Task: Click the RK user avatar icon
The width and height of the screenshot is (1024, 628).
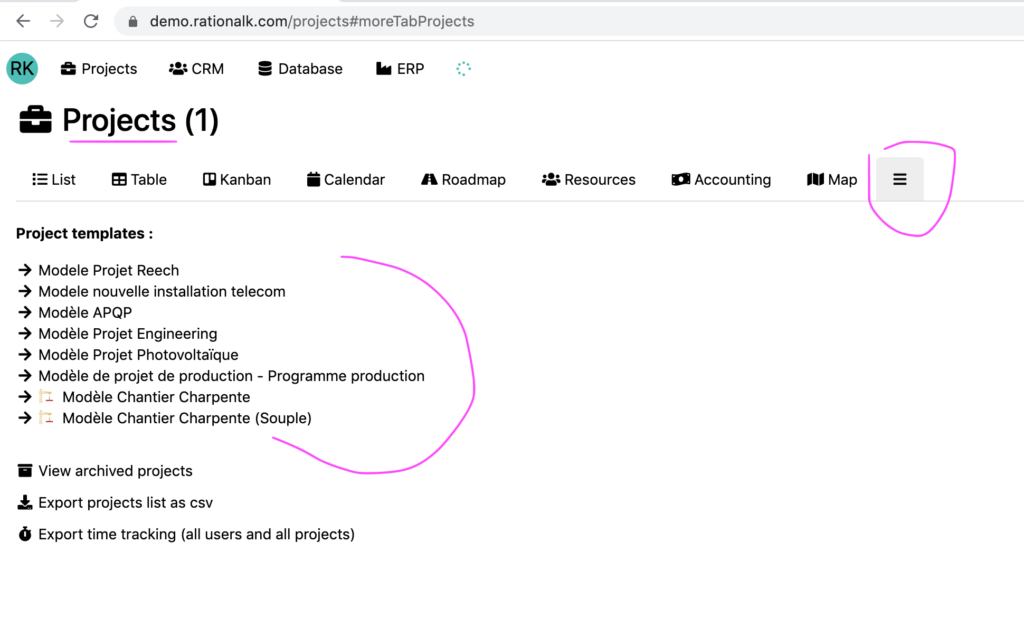Action: (22, 68)
